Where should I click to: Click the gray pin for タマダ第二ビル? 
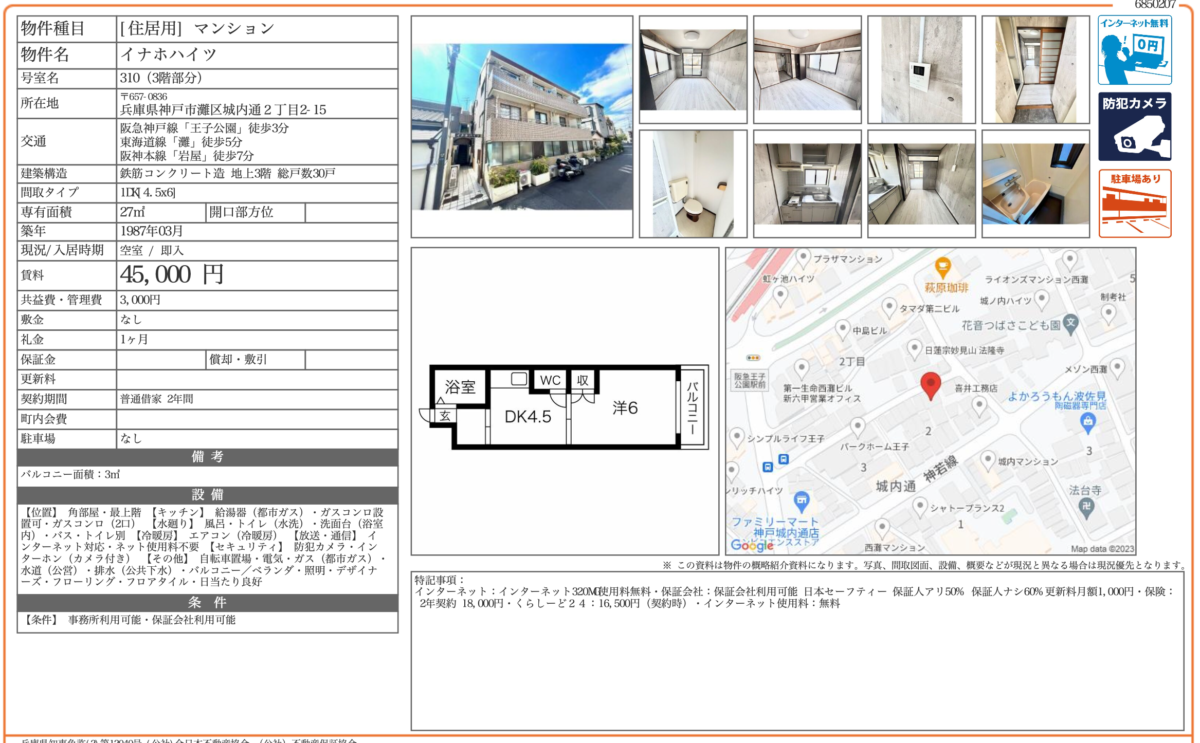click(888, 309)
